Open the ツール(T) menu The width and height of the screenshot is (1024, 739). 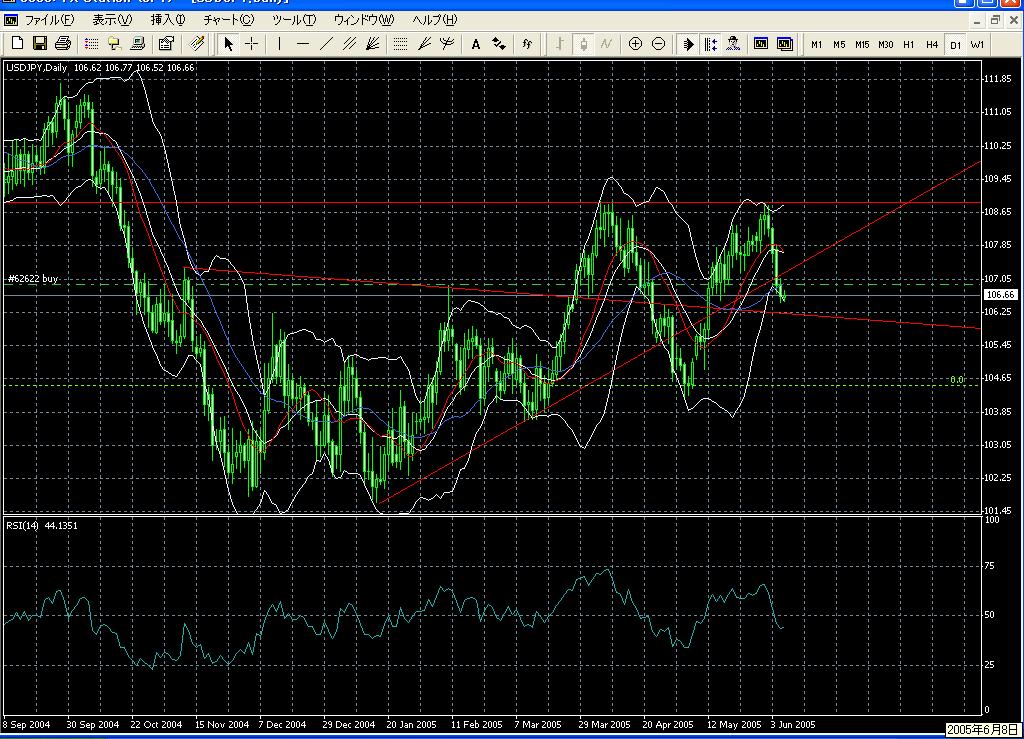[x=294, y=20]
